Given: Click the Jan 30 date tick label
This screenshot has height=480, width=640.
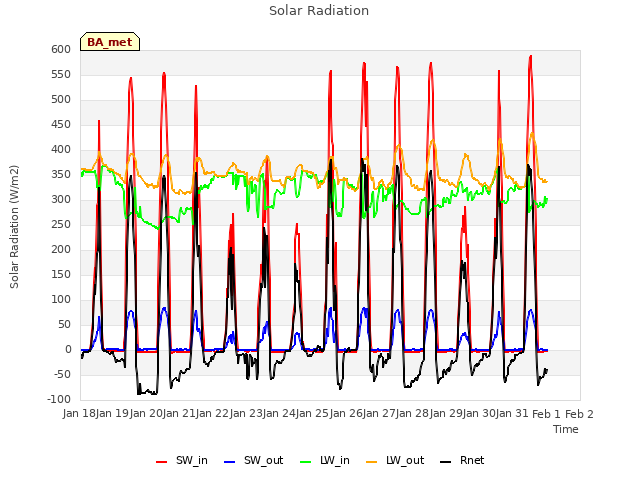Looking at the screenshot, I should point(479,414).
